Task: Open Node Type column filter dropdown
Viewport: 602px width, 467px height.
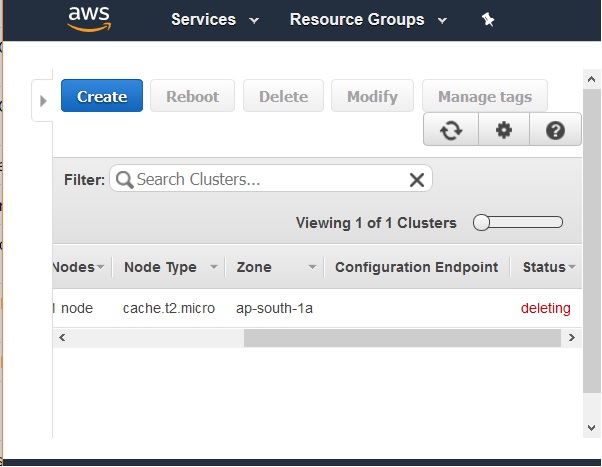Action: click(x=213, y=268)
